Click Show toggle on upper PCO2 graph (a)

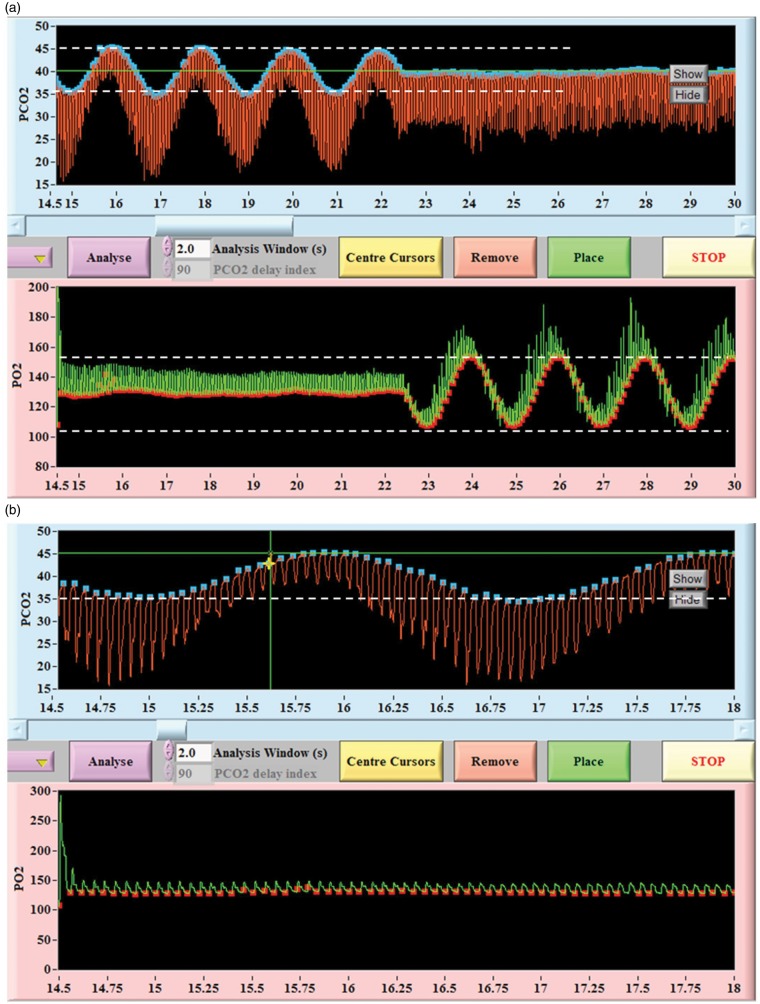coord(688,74)
